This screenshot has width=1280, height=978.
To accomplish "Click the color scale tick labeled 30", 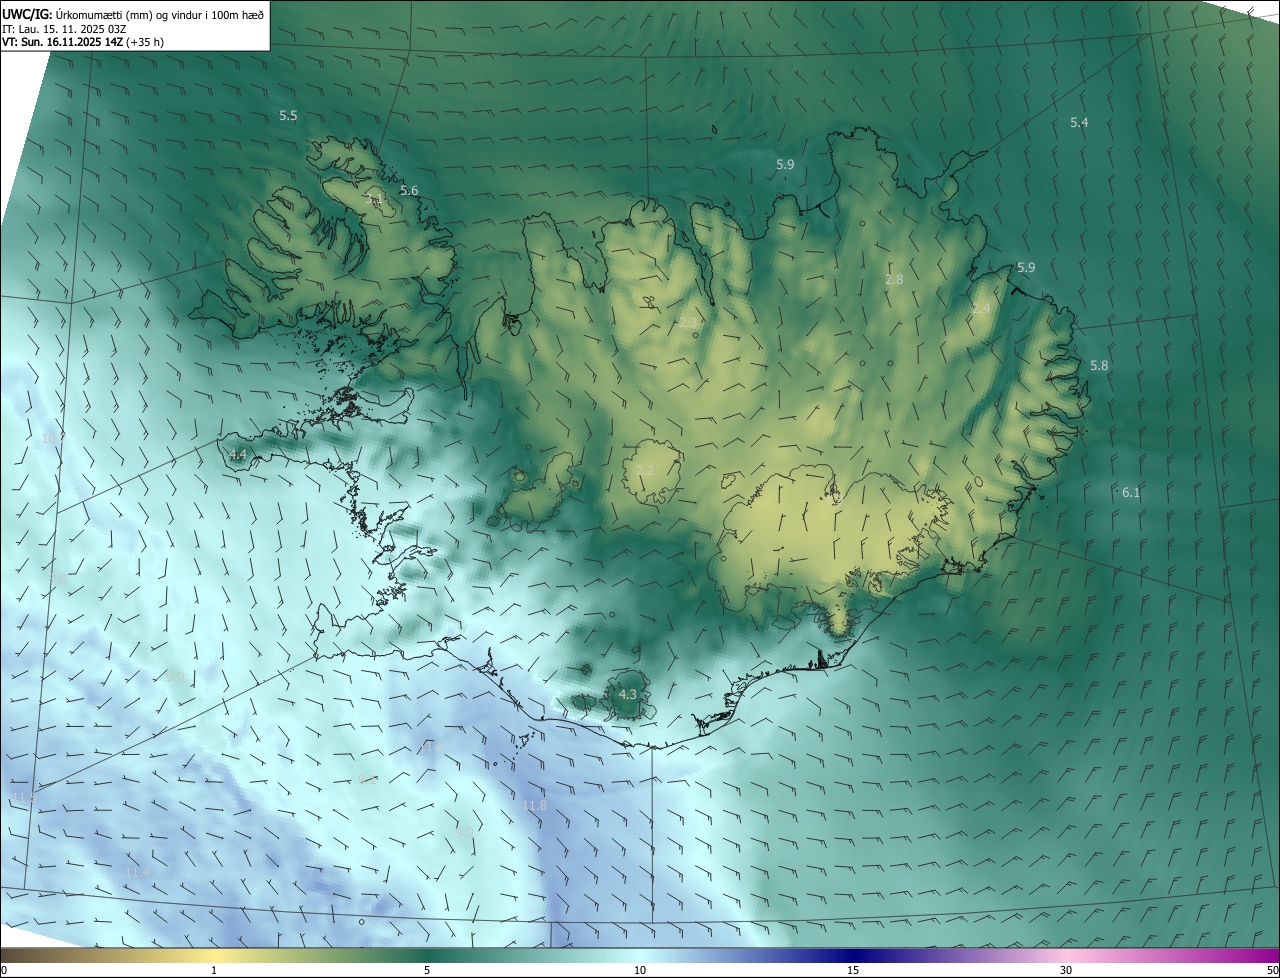I will [x=1066, y=970].
